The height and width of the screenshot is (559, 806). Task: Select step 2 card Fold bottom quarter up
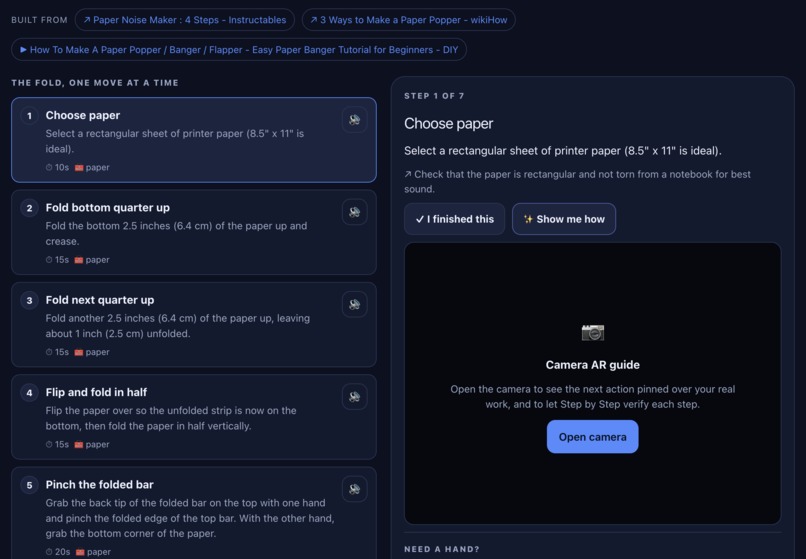[194, 232]
